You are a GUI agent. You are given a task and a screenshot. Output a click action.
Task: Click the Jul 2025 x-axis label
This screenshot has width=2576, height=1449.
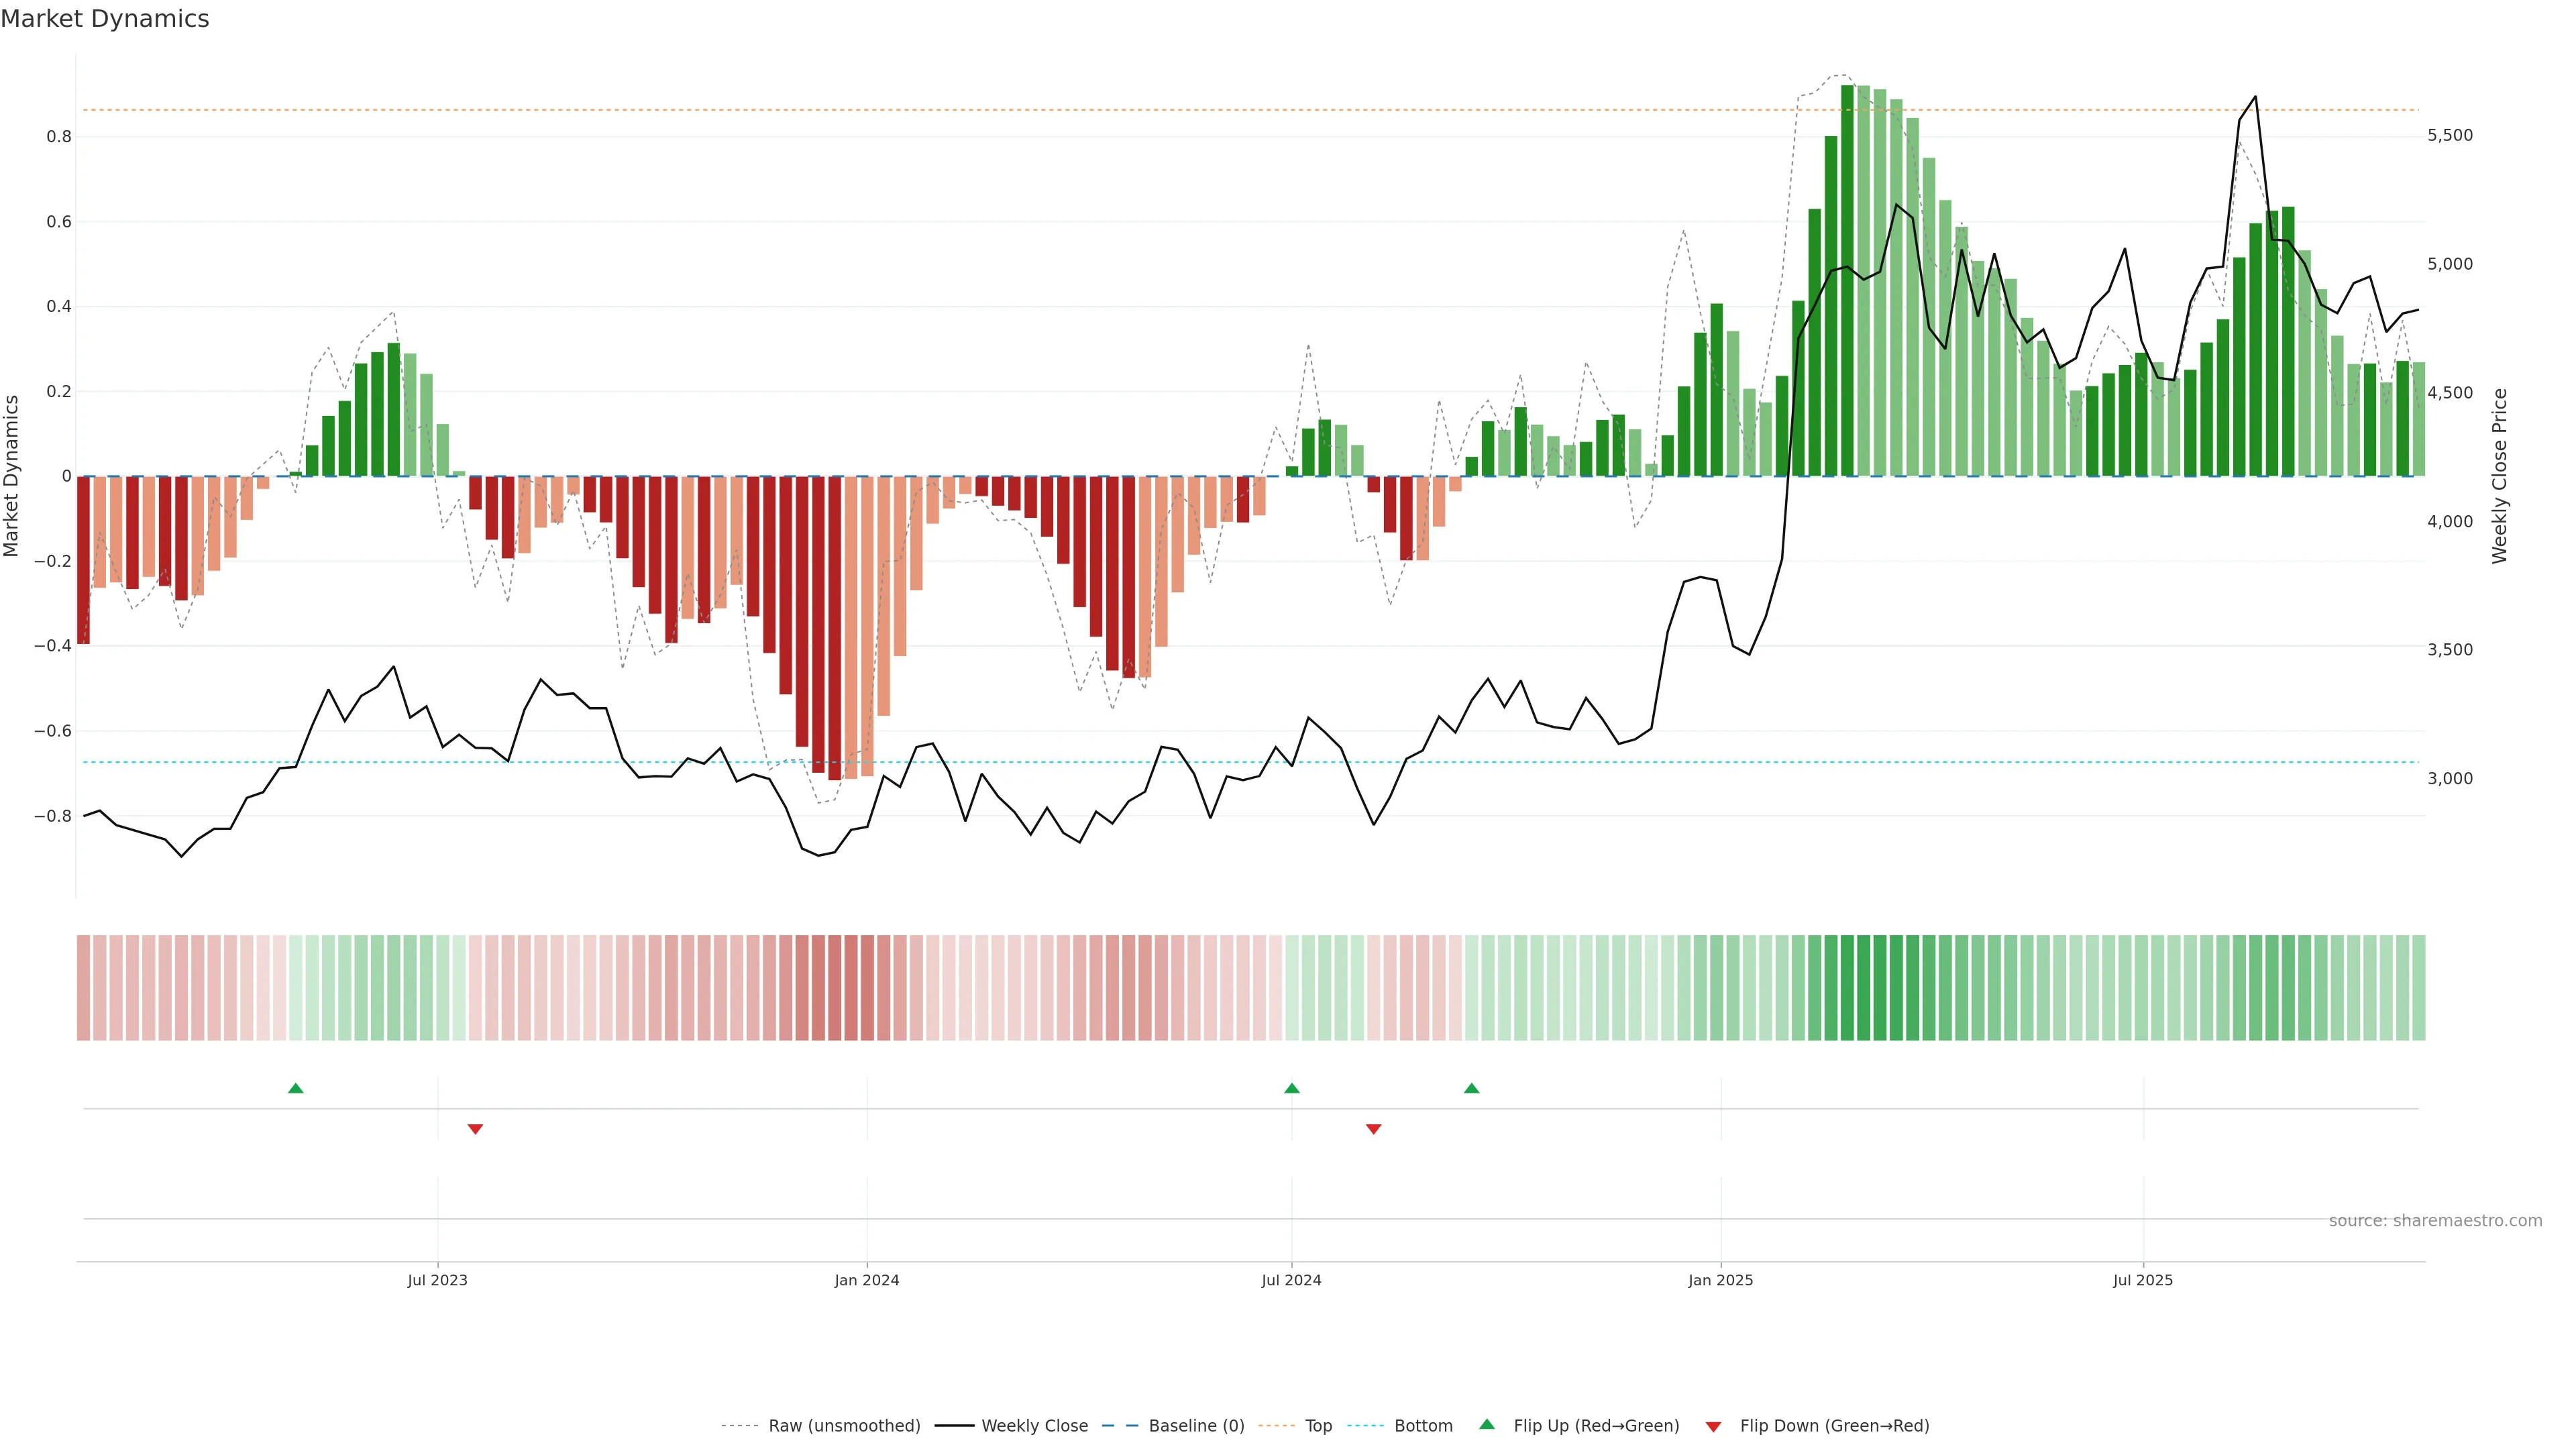pos(2142,1280)
